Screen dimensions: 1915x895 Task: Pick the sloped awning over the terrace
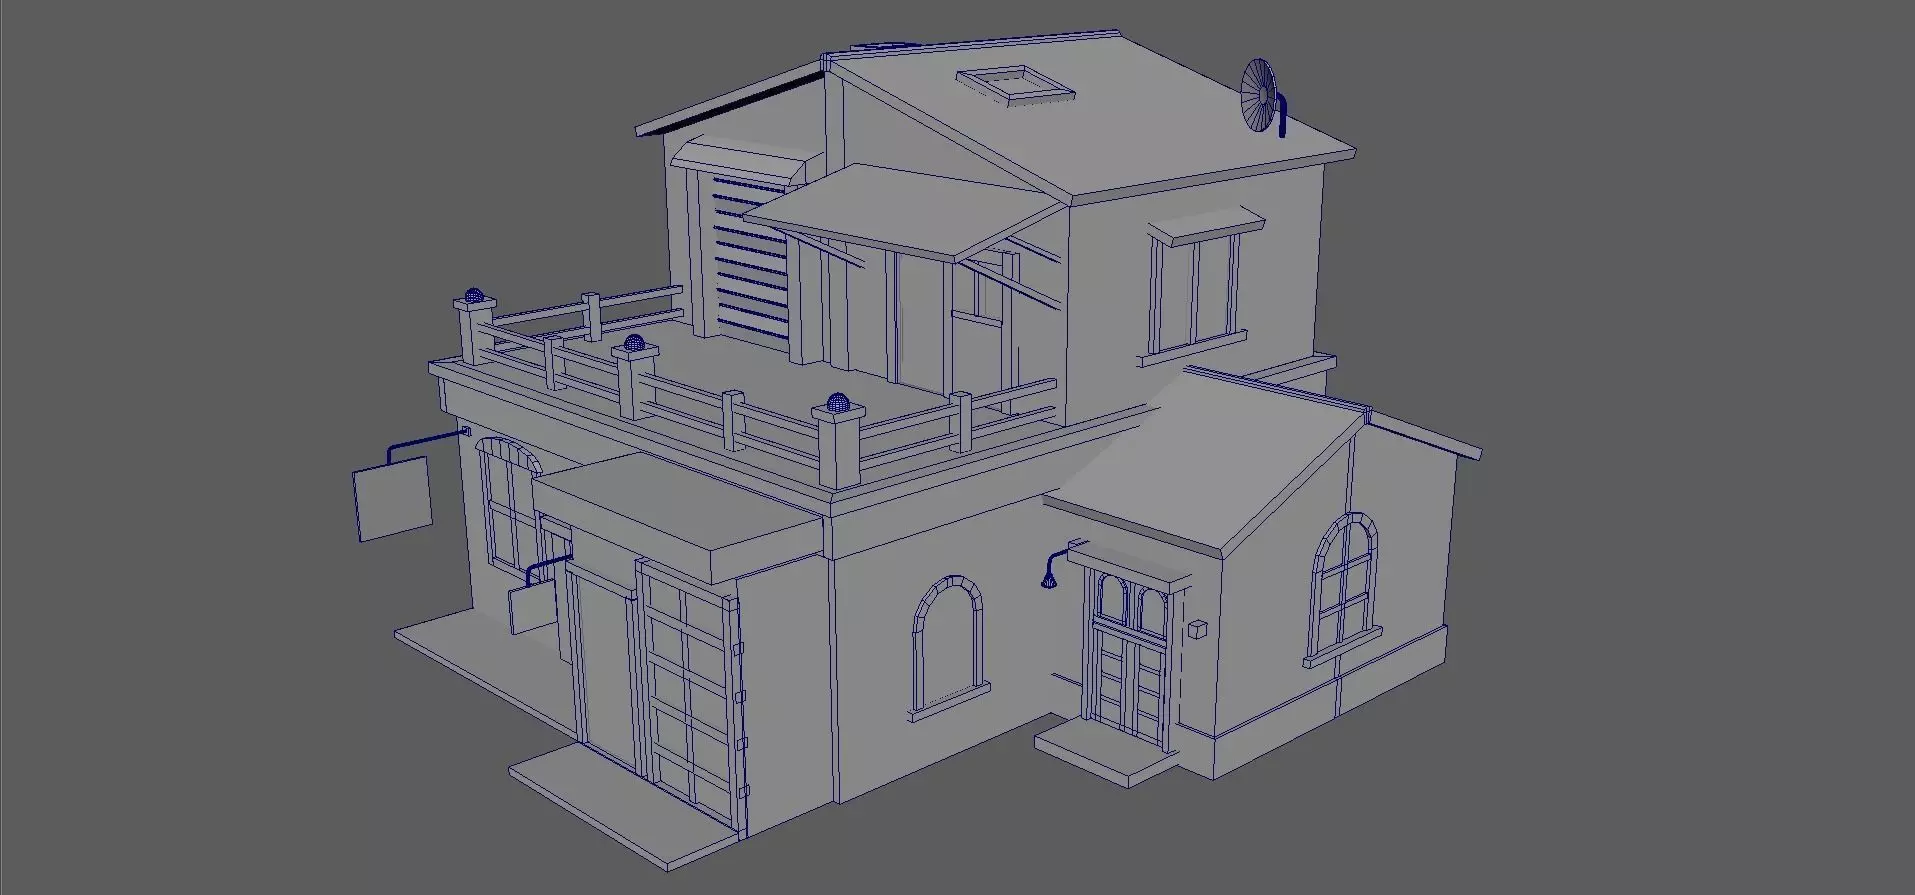906,211
